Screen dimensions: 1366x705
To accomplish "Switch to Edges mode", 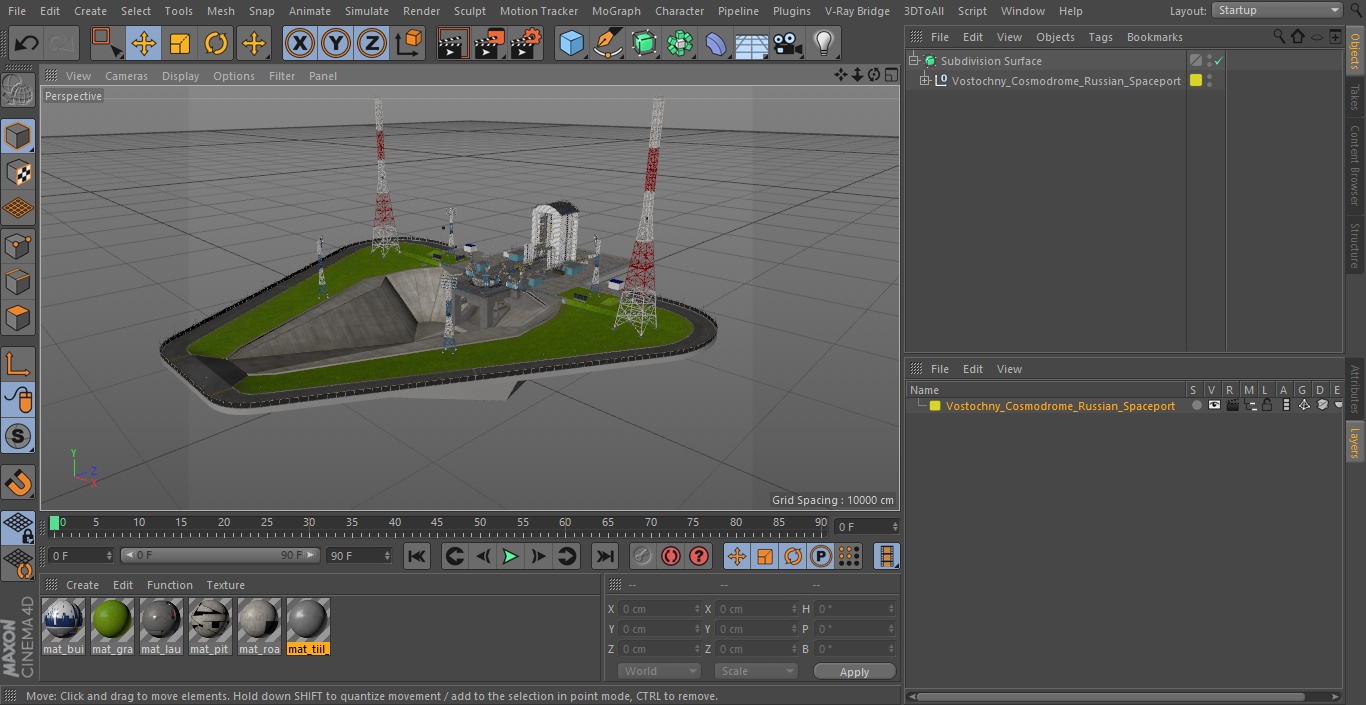I will point(18,282).
